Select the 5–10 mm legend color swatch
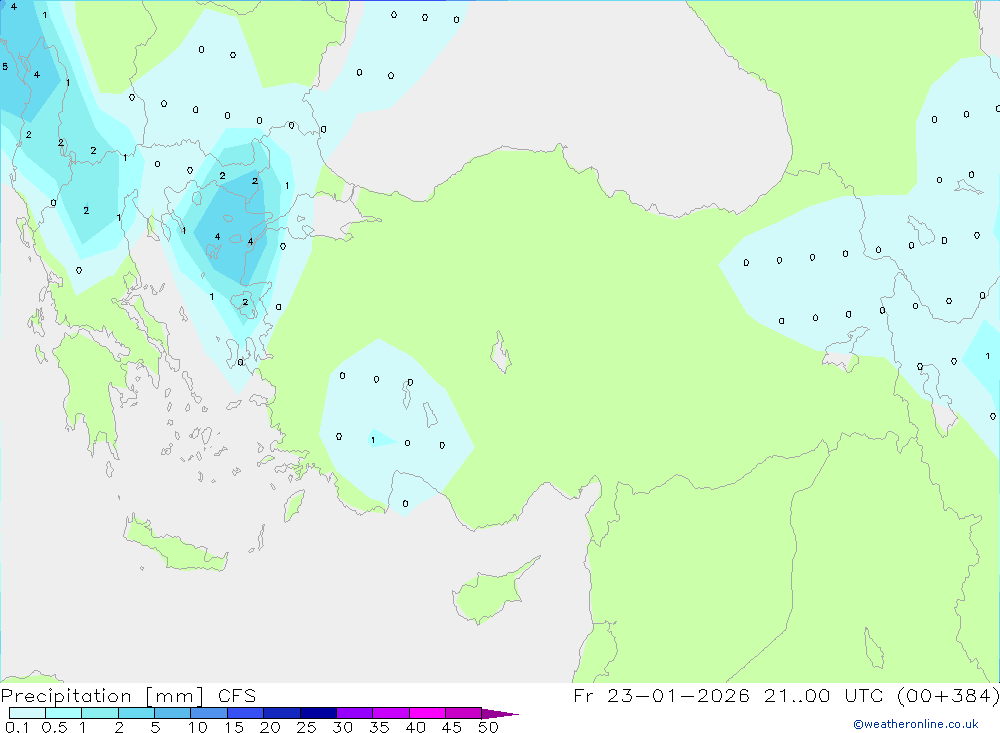Viewport: 1000px width, 733px height. click(x=173, y=713)
